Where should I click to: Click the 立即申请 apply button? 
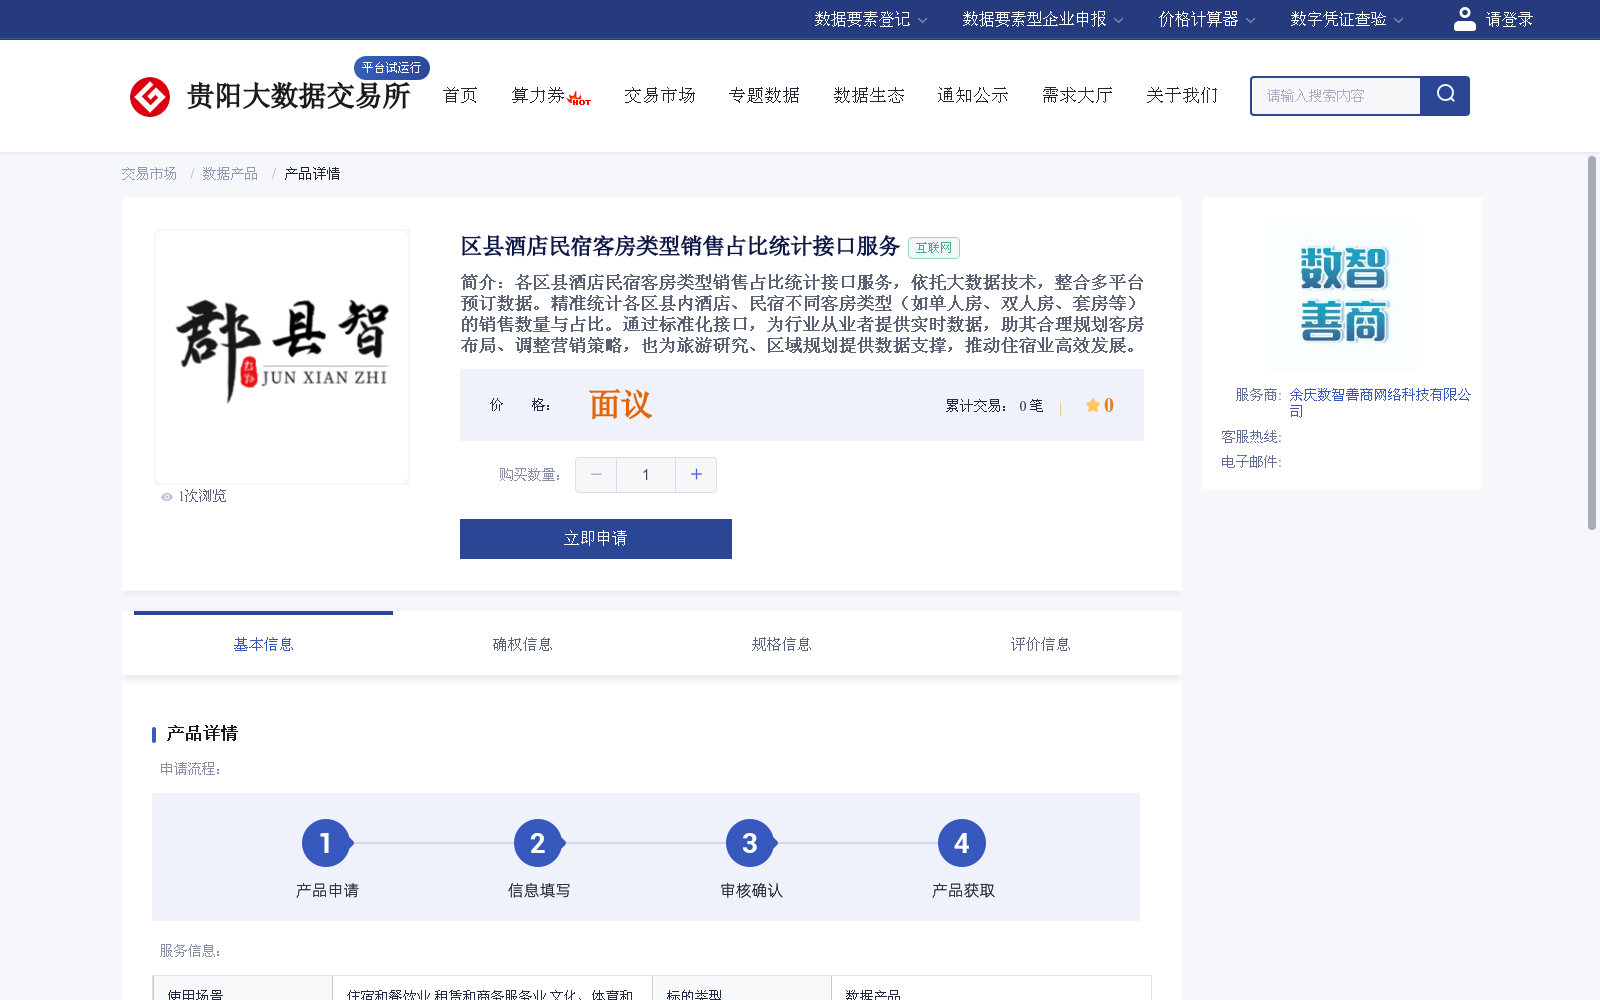[595, 538]
